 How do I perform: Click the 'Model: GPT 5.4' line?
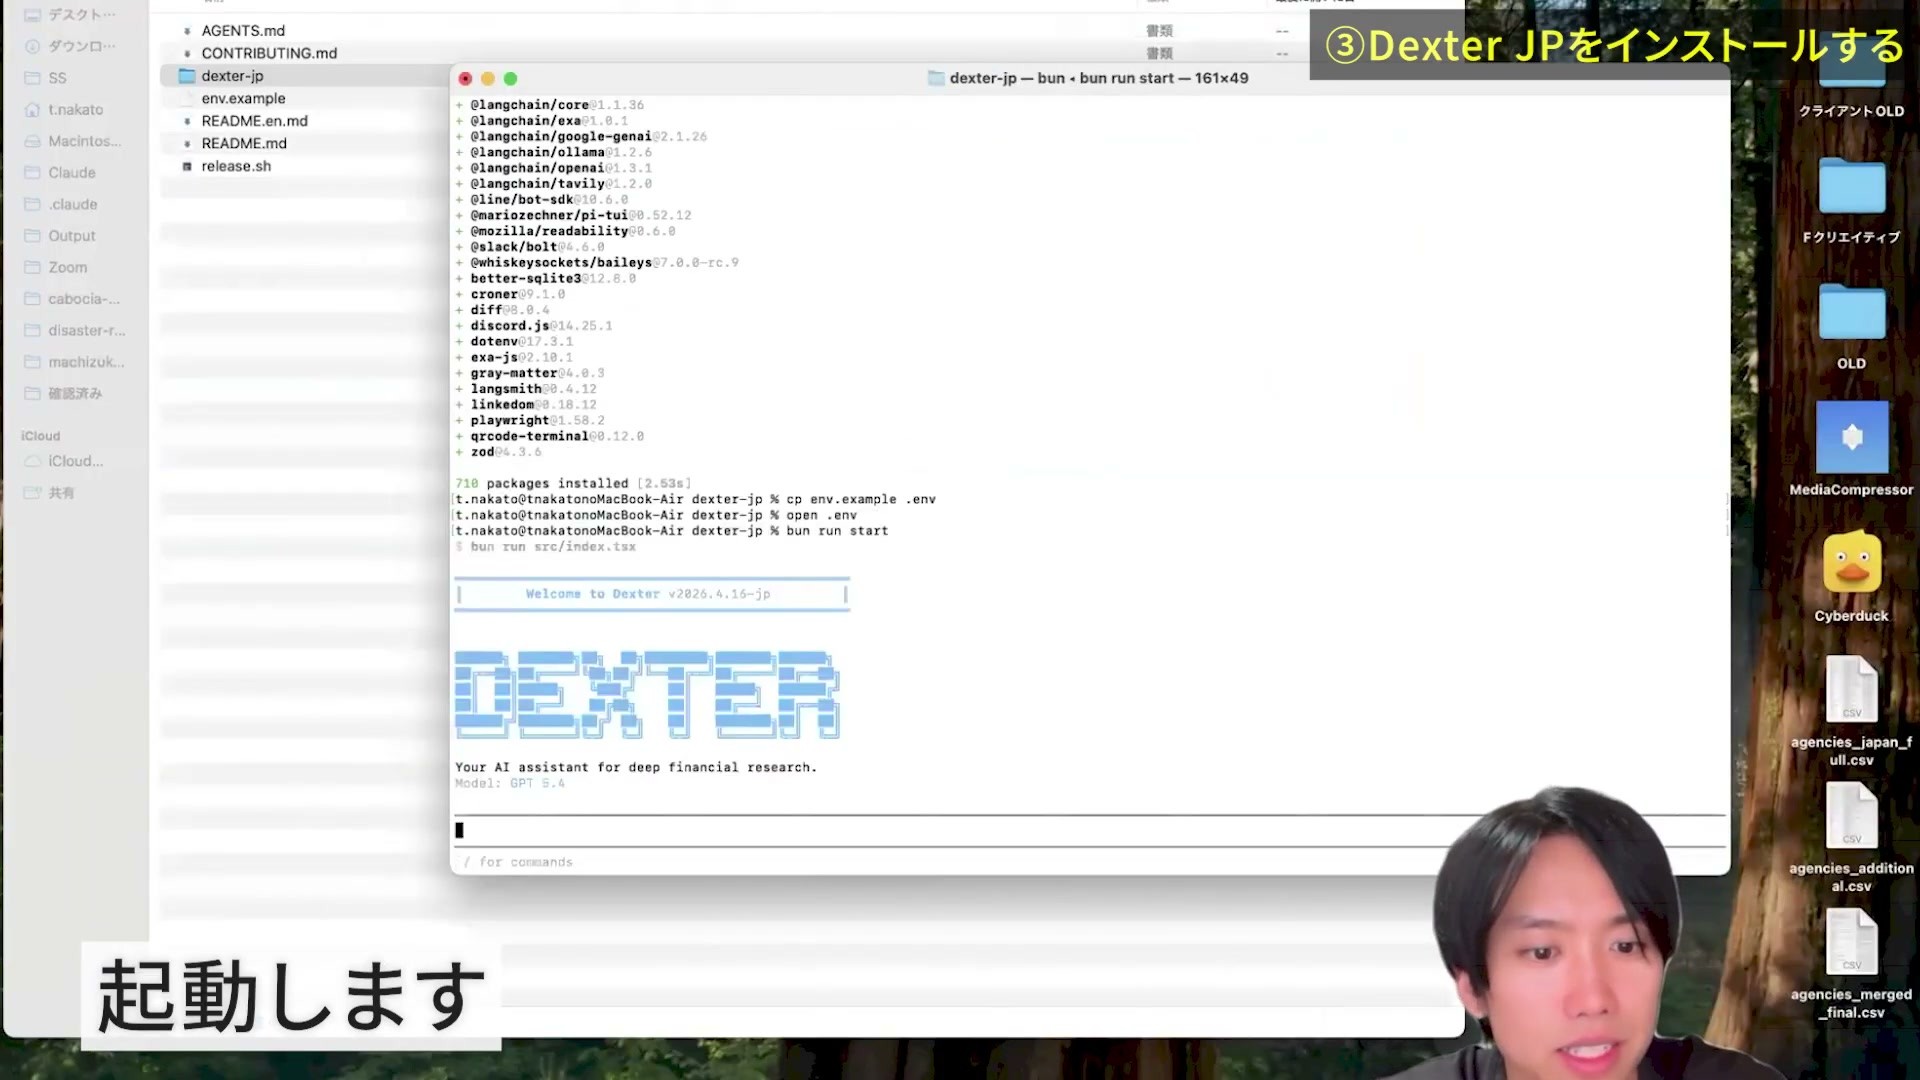[x=510, y=783]
